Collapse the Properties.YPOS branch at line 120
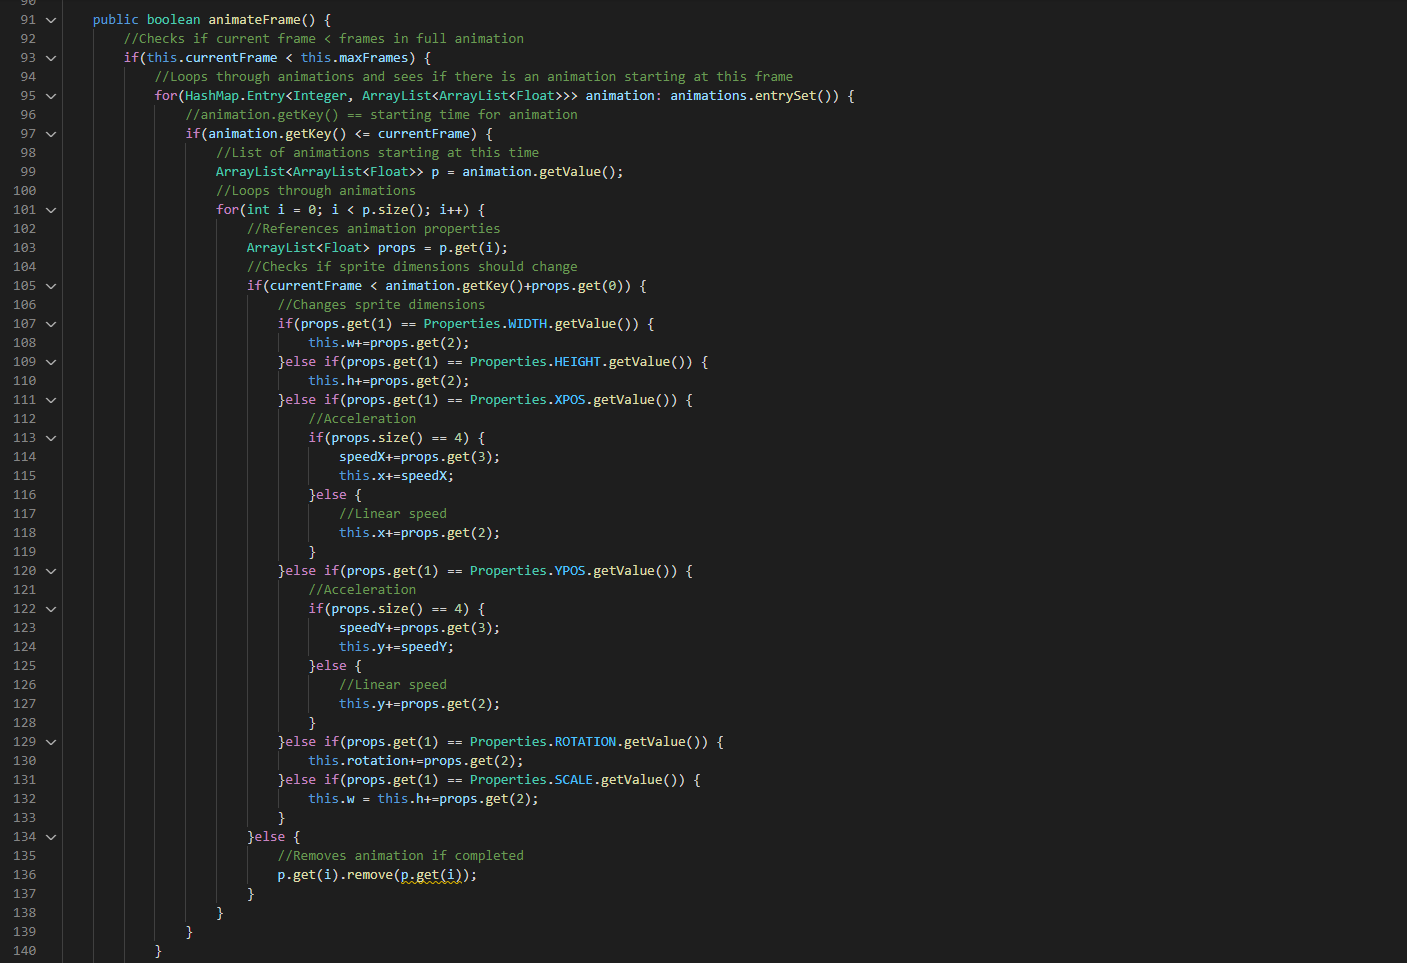This screenshot has width=1407, height=963. (x=51, y=571)
